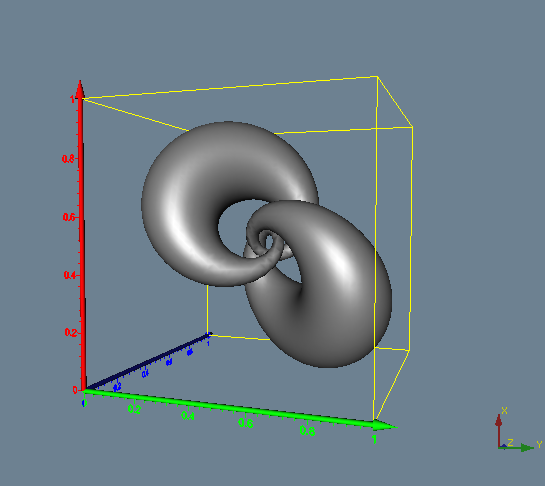Click the 1 label at green axis end
Image resolution: width=545 pixels, height=486 pixels.
point(374,440)
